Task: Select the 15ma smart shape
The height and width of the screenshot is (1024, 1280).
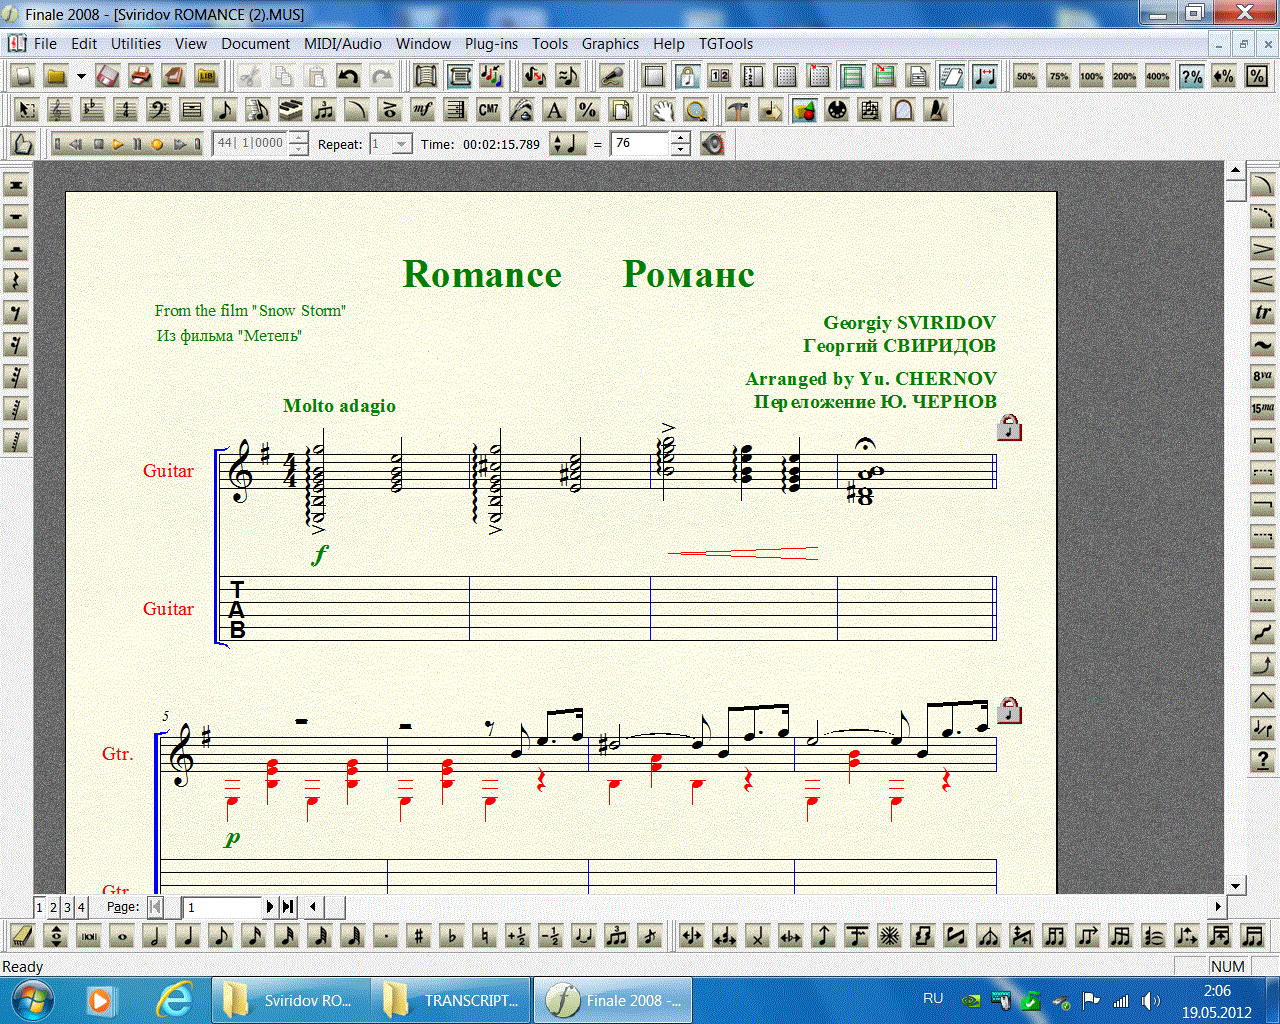Action: (x=1263, y=409)
